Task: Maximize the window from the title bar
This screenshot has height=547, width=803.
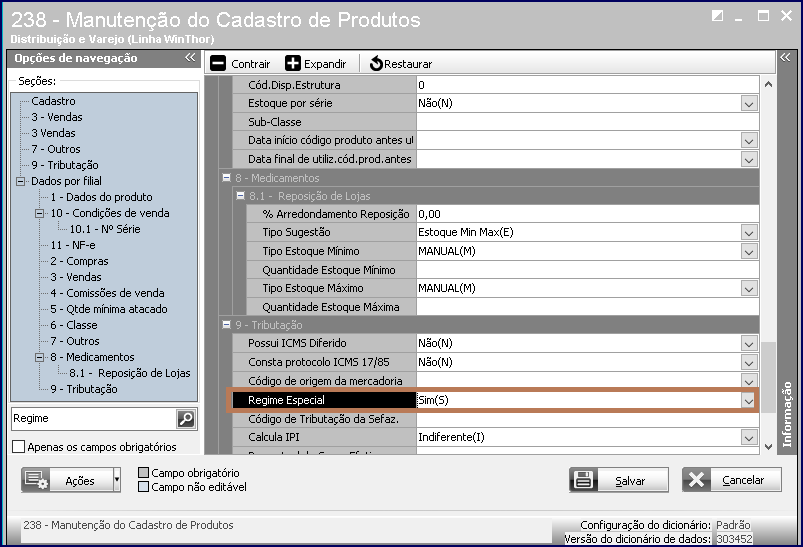Action: [763, 16]
